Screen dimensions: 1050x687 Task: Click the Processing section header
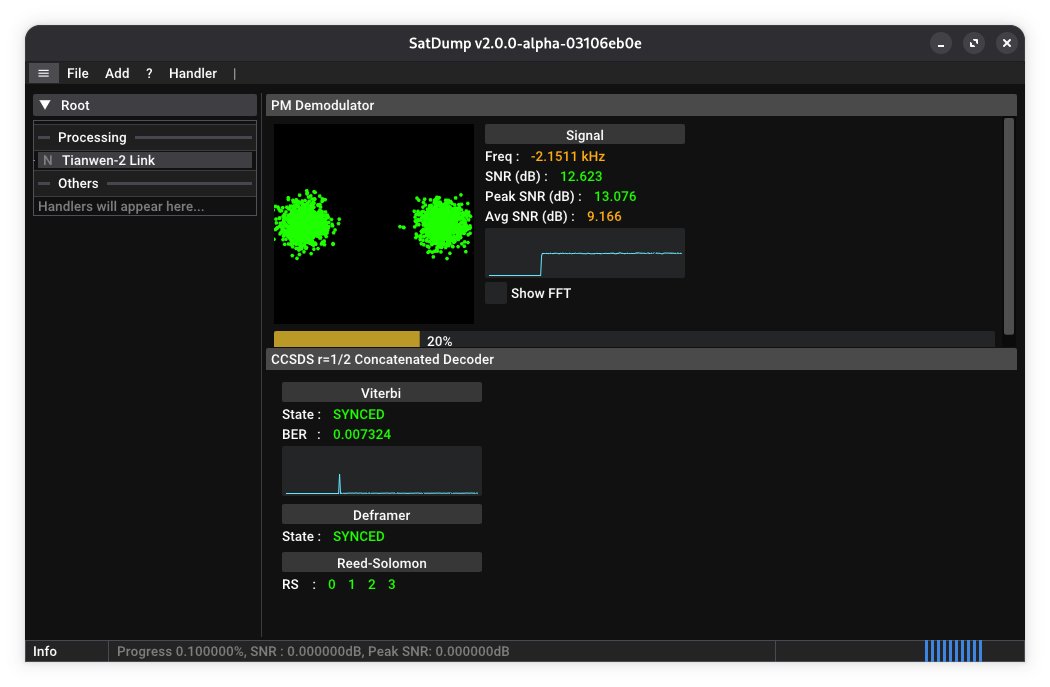point(145,137)
